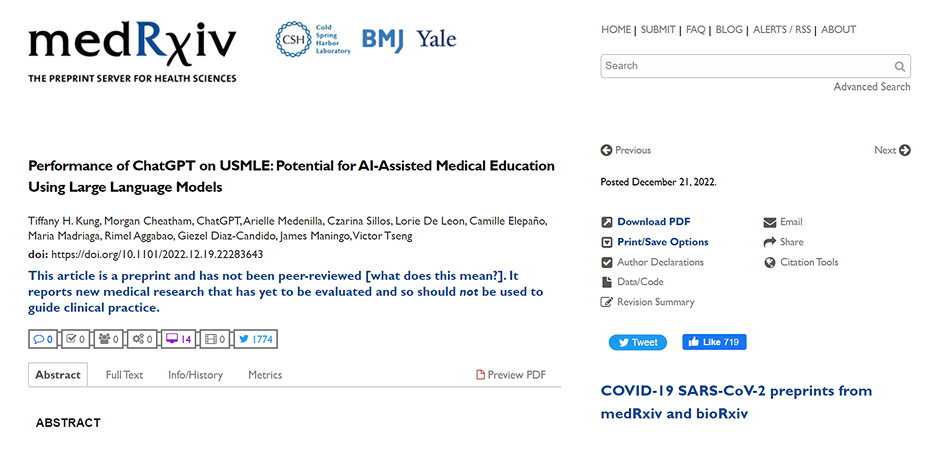Open the Data/Code section

coord(632,282)
